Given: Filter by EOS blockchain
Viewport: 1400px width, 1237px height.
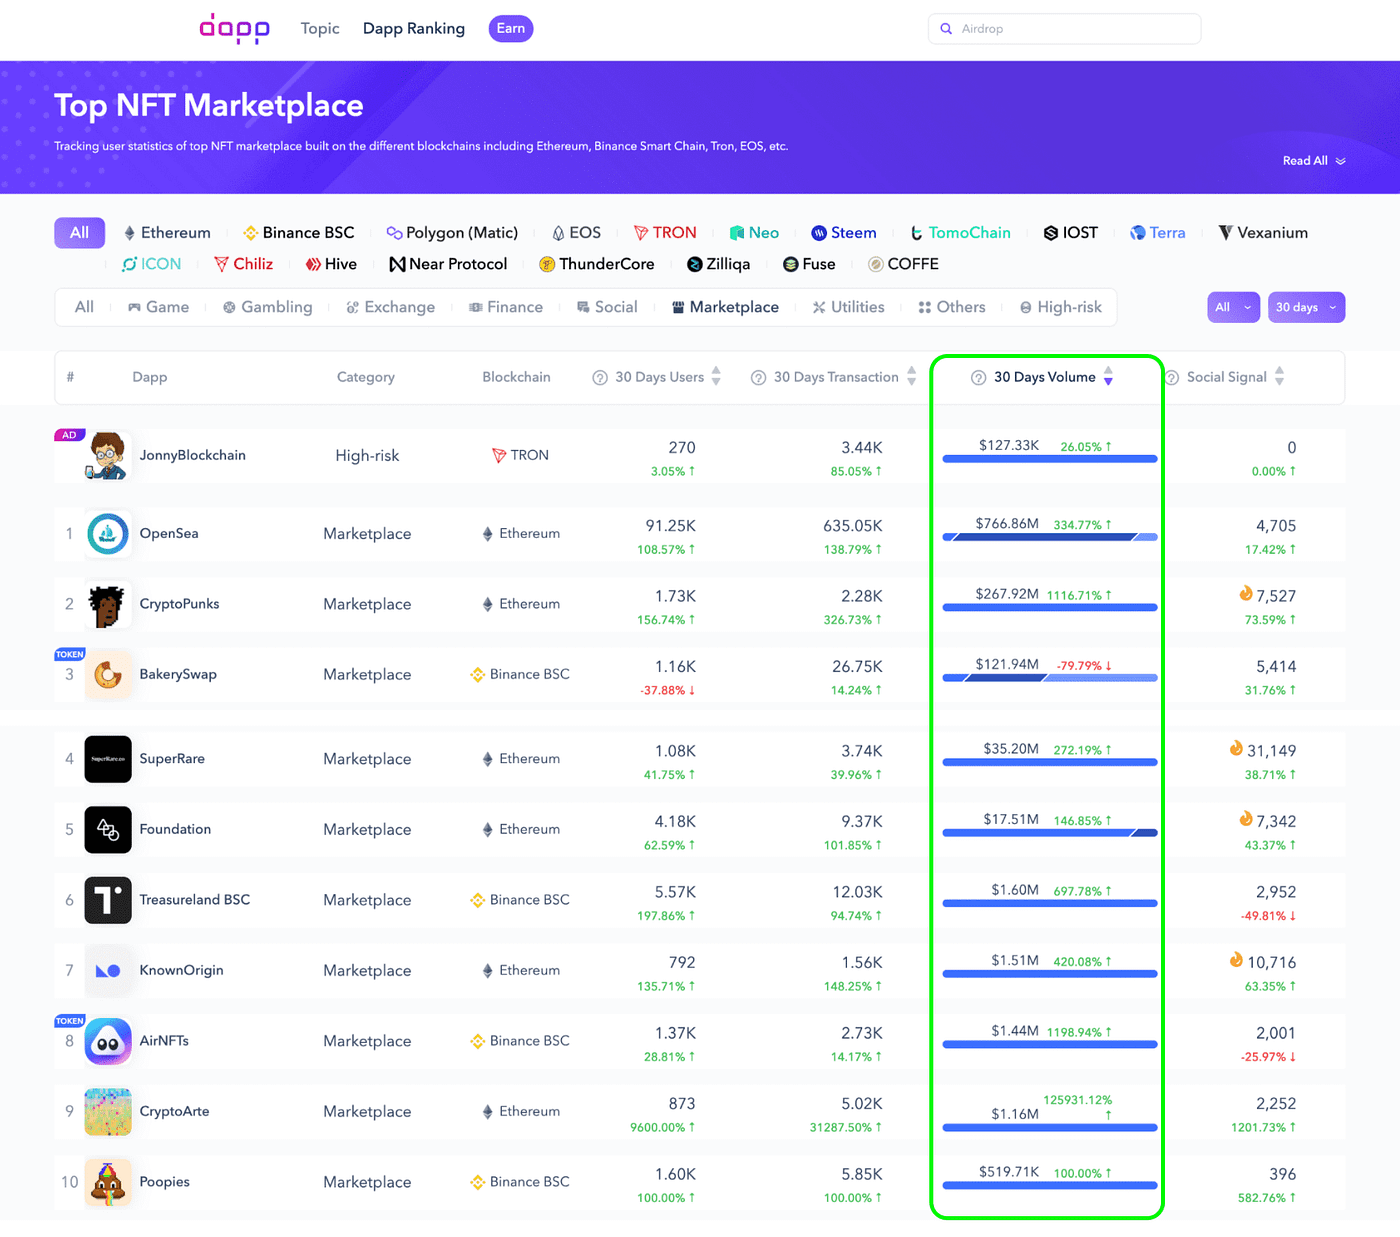Looking at the screenshot, I should coord(577,233).
